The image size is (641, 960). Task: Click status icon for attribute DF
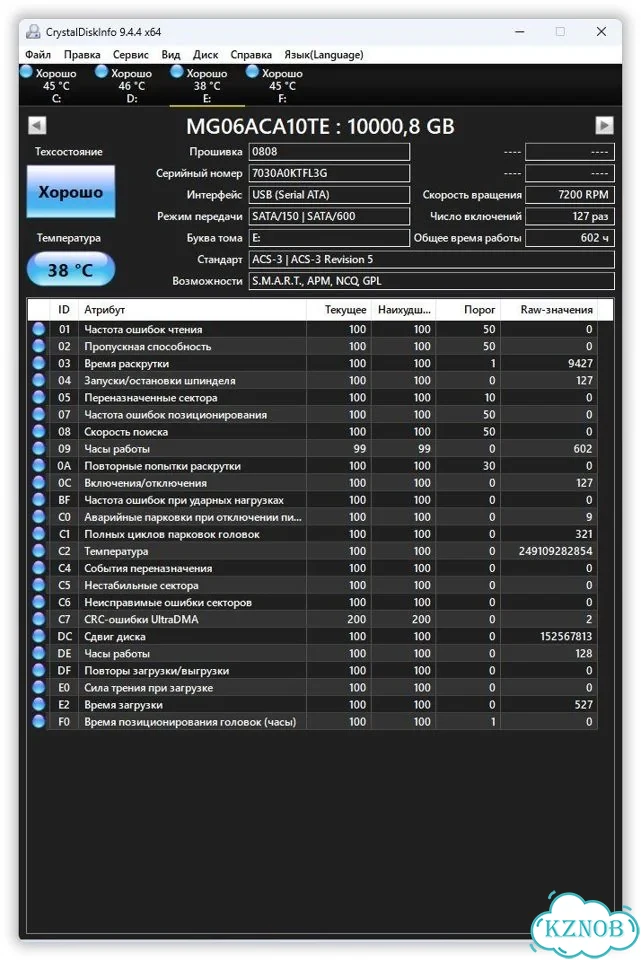[x=39, y=670]
